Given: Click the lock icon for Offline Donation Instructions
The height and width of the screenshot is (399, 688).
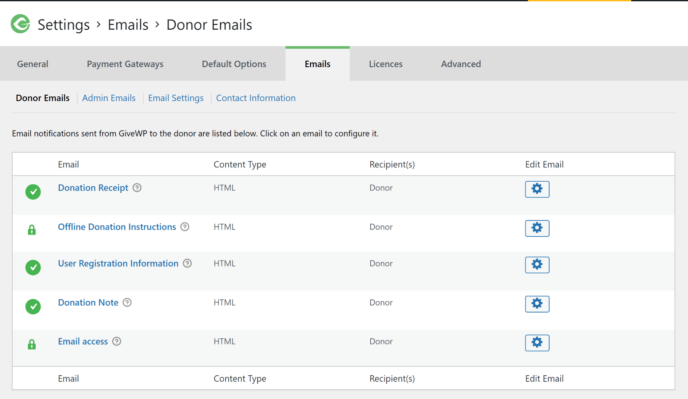Looking at the screenshot, I should [32, 230].
